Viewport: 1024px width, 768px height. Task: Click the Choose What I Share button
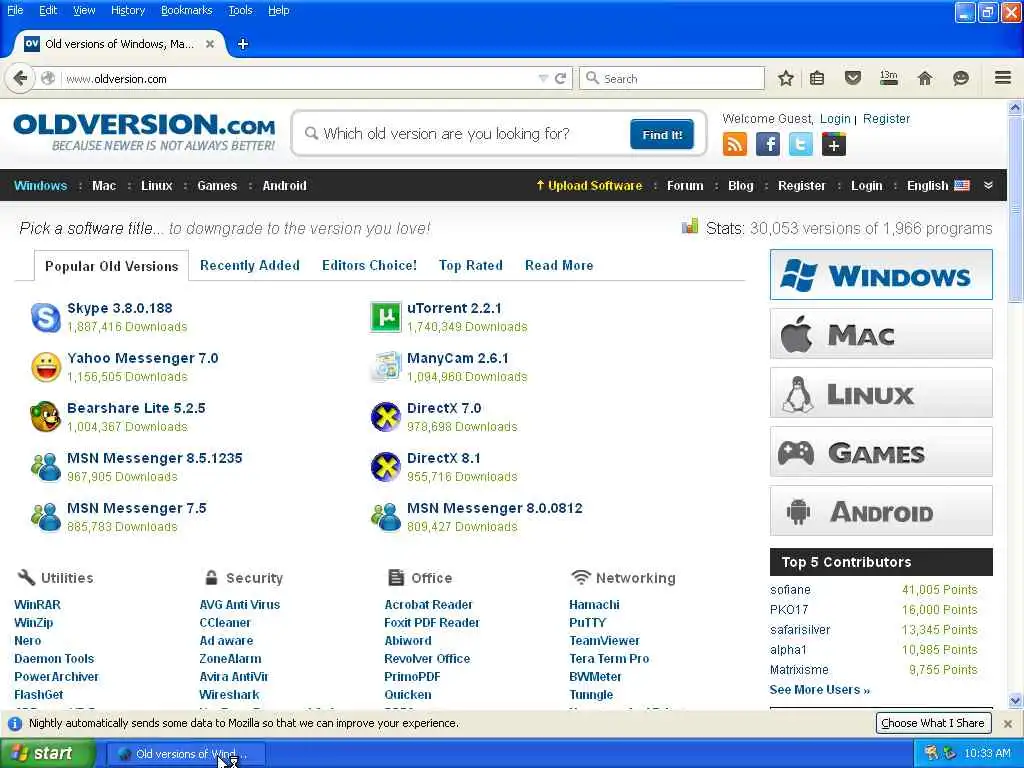(933, 723)
